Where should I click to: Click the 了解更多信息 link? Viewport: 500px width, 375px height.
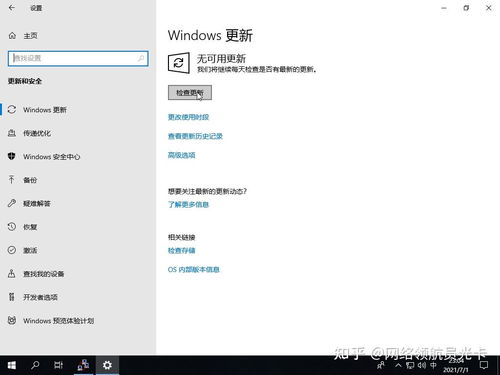pyautogui.click(x=188, y=205)
